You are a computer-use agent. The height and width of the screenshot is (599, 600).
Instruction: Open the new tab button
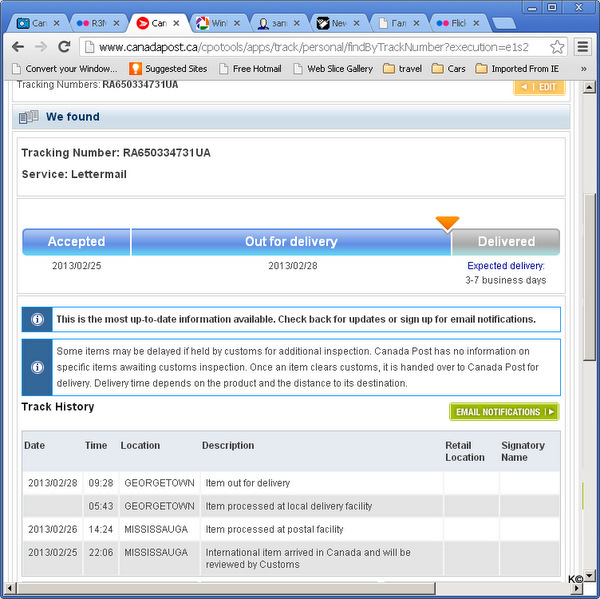pyautogui.click(x=504, y=24)
